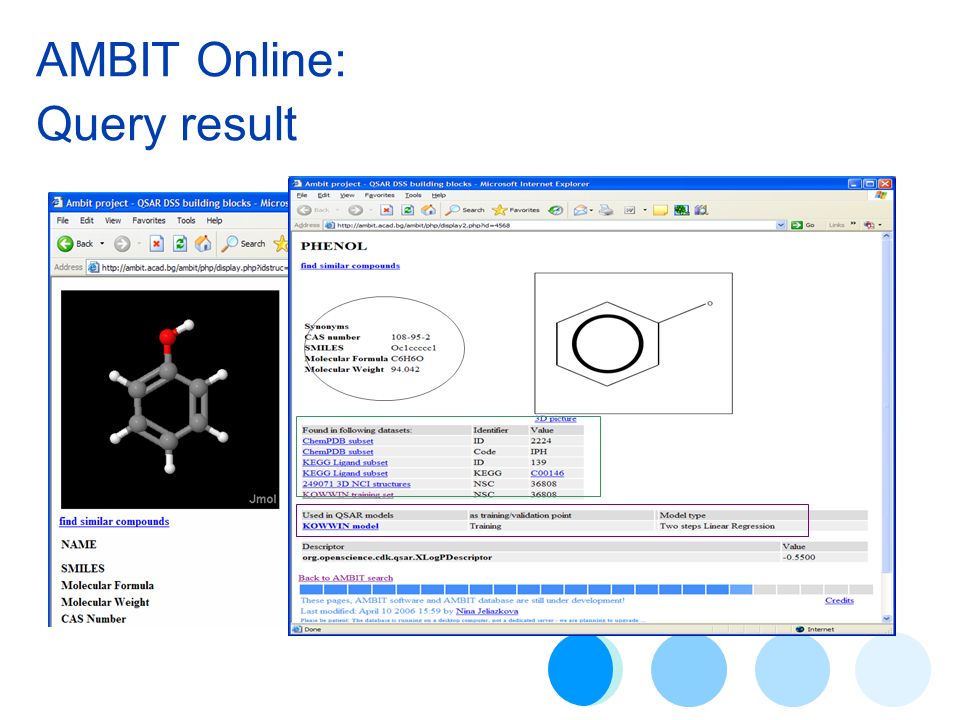Click the Research binoculars toolbar icon
Image resolution: width=960 pixels, height=720 pixels.
tap(702, 210)
